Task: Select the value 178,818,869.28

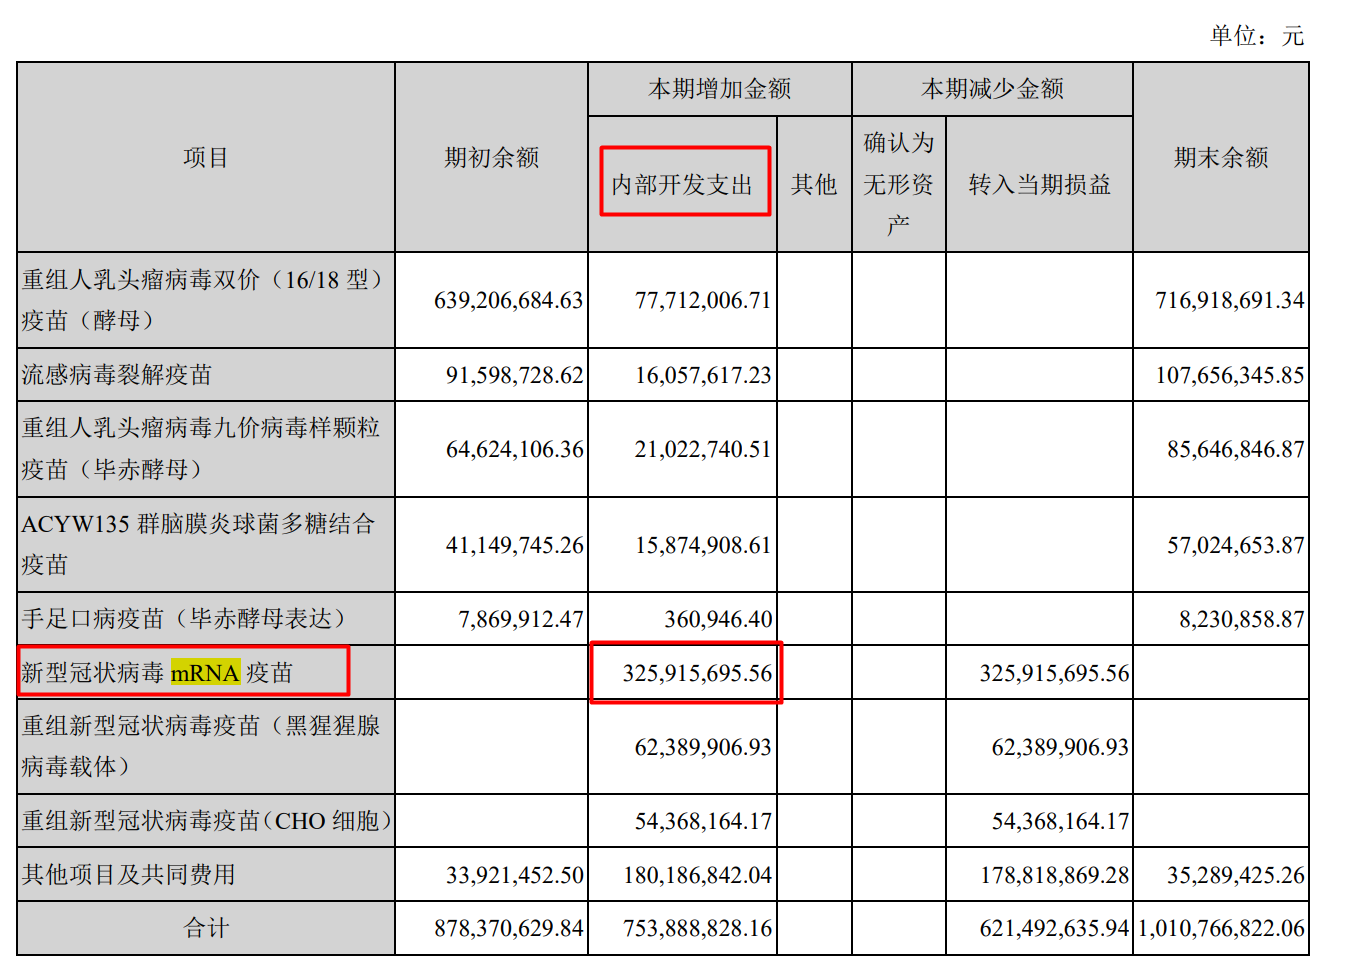Action: (x=1054, y=875)
